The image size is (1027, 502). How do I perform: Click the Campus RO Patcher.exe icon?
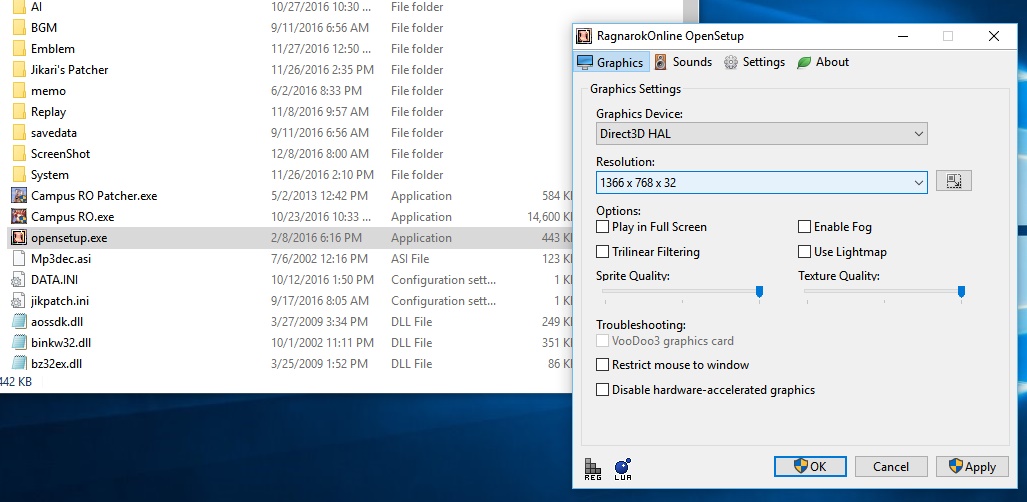click(x=19, y=196)
